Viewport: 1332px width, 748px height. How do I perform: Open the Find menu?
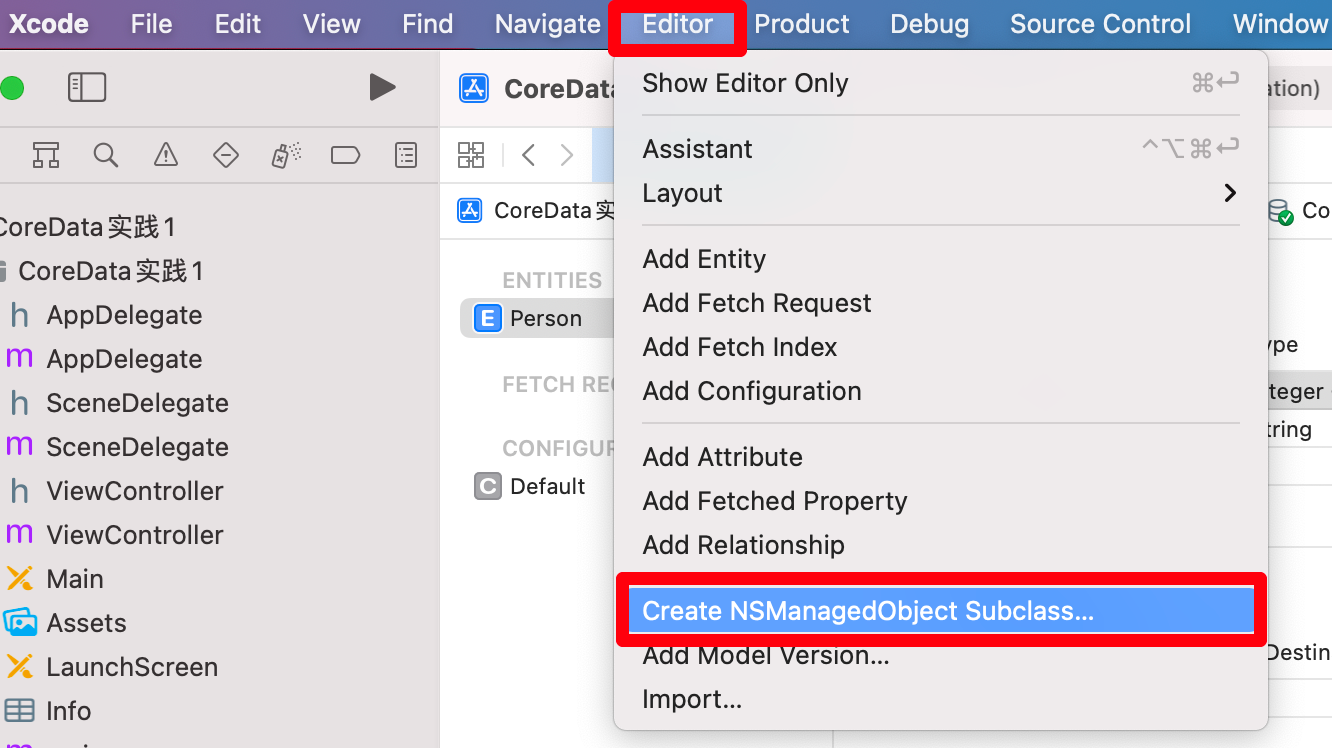tap(428, 24)
